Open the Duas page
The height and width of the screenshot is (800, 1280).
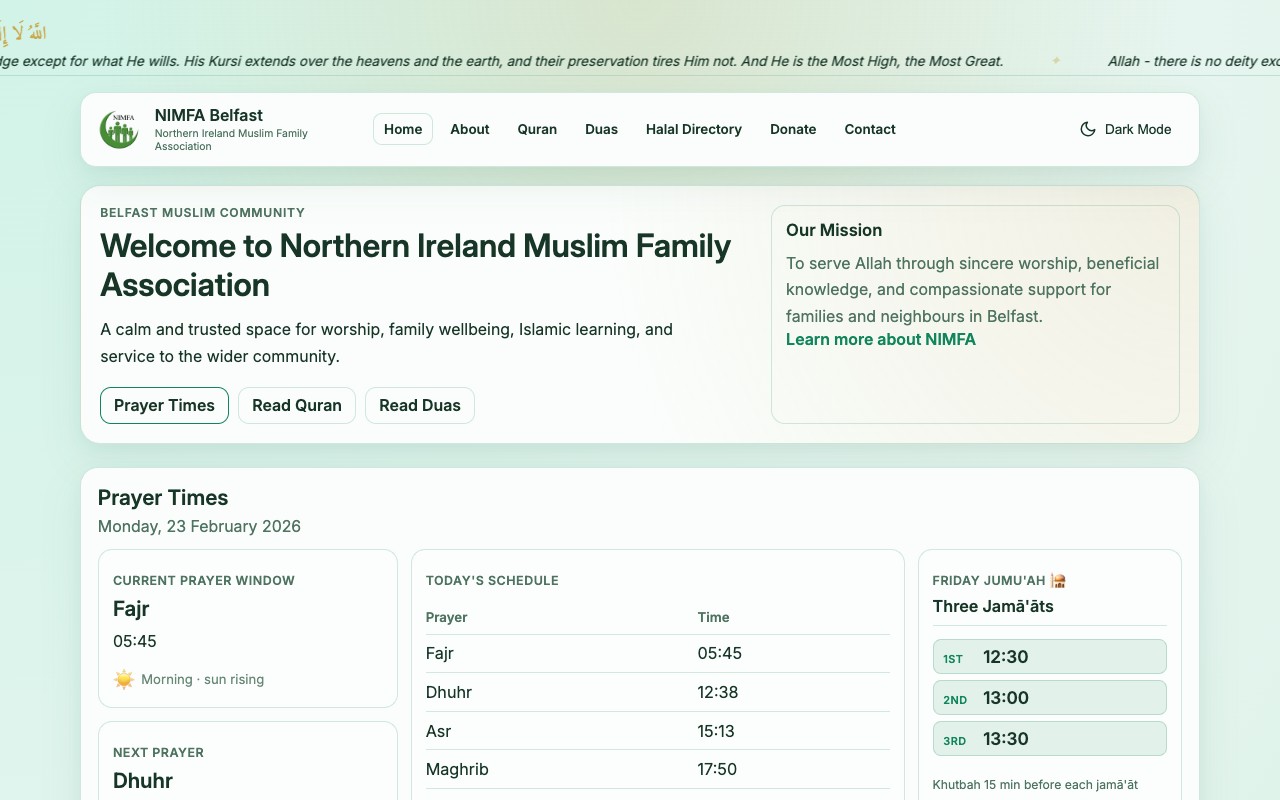(601, 129)
